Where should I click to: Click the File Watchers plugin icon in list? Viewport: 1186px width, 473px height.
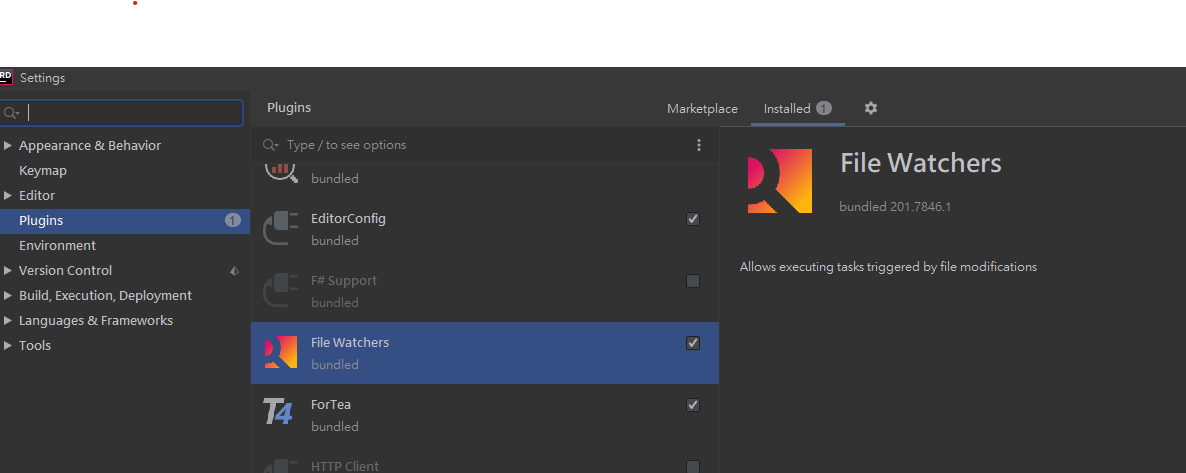pos(281,353)
